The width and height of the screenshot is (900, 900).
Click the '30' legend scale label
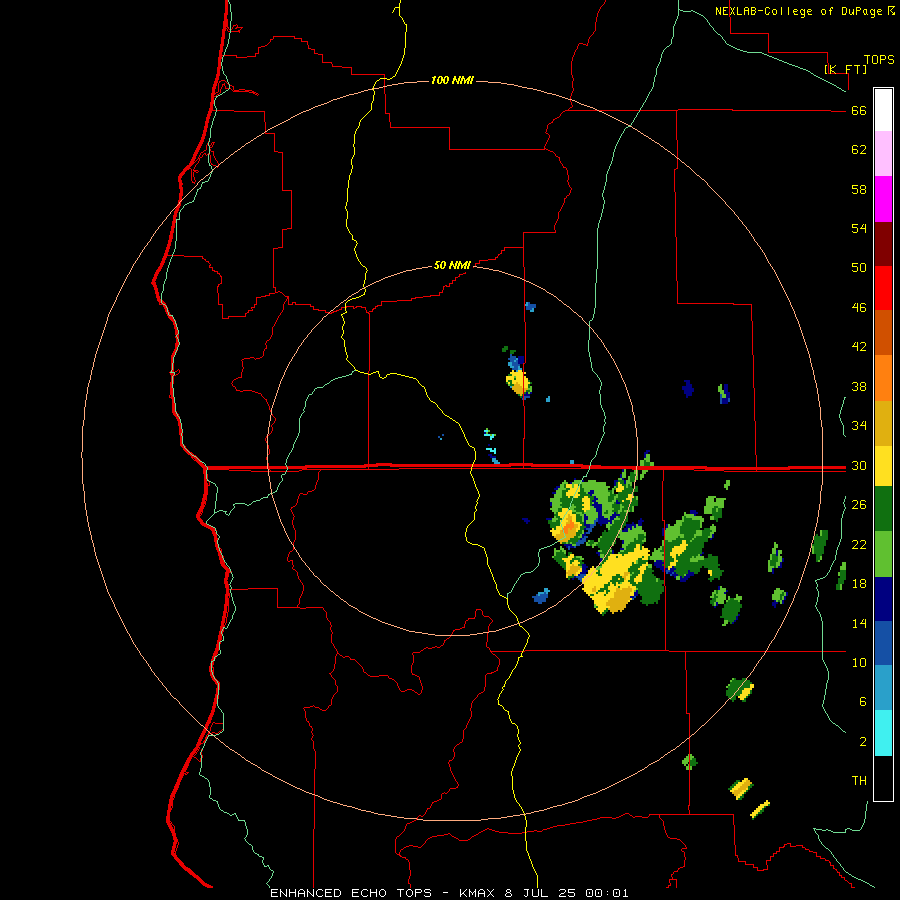tap(859, 465)
